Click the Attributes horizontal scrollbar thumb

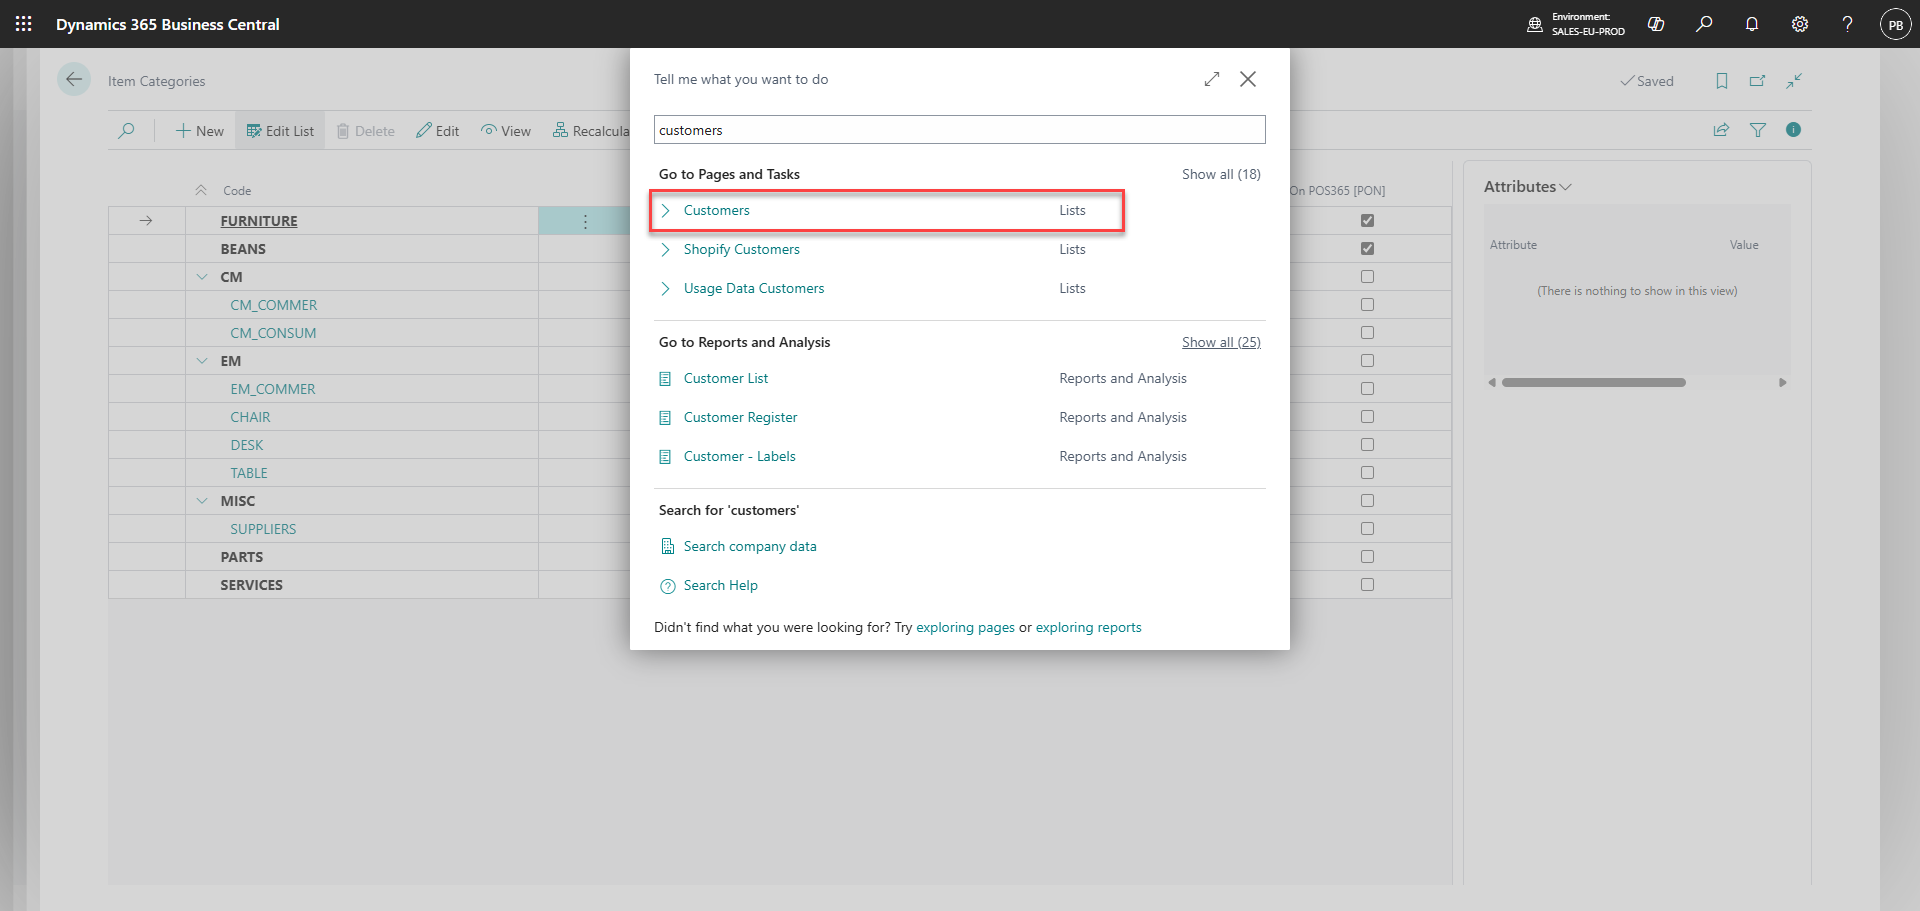1593,383
